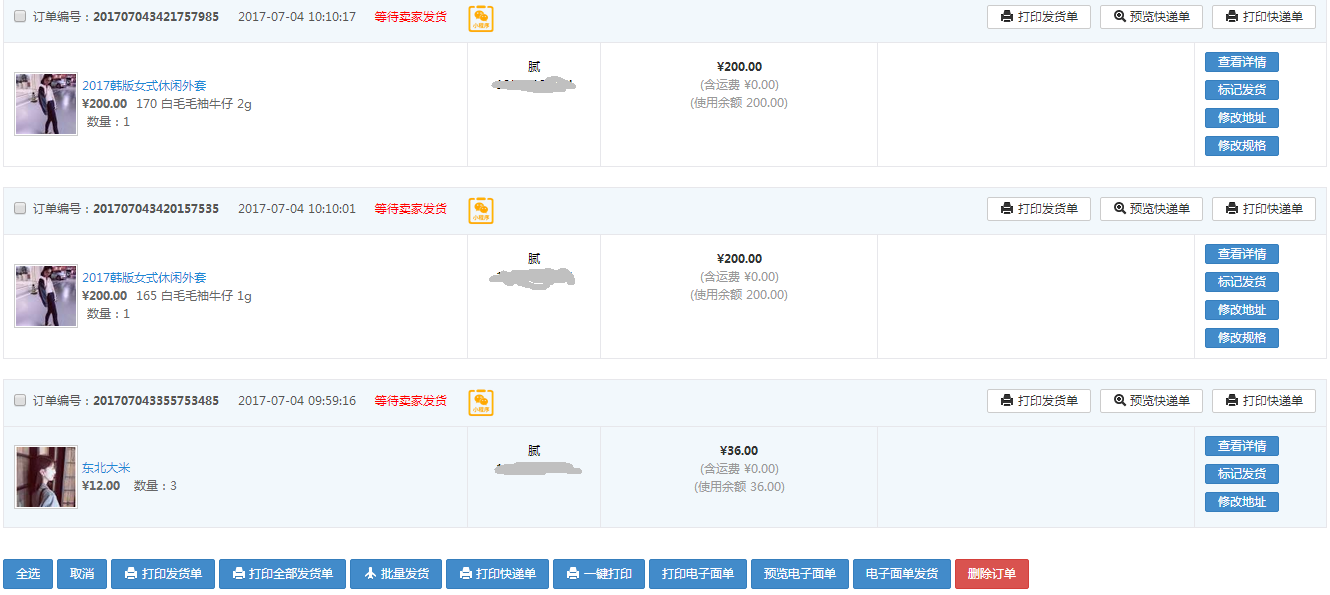Click the bottom 打印发货单 button
The height and width of the screenshot is (595, 1330).
point(163,574)
